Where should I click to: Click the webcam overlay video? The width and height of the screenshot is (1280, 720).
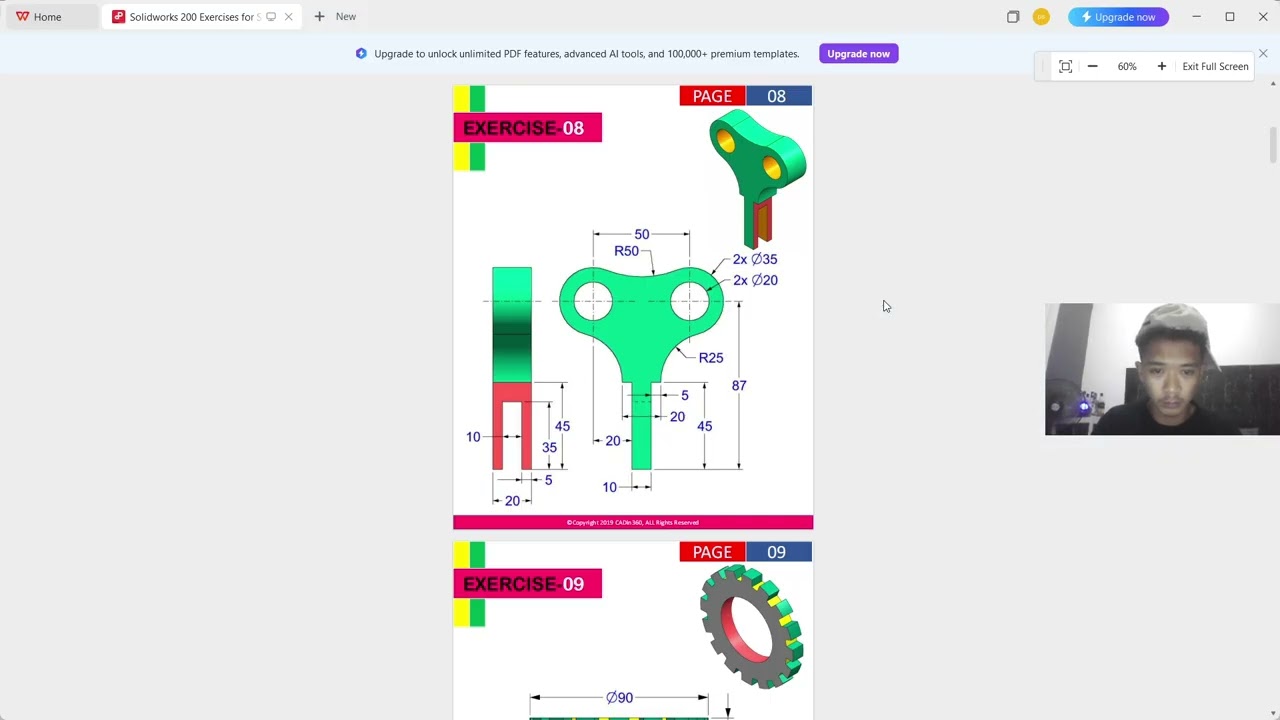tap(1162, 369)
